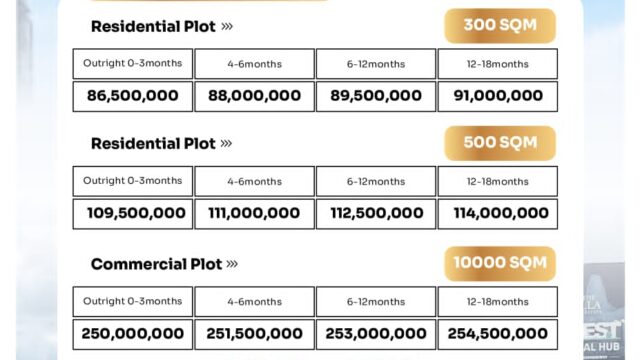Select the 10000 SQM gold badge
This screenshot has height=360, width=640.
coord(500,263)
